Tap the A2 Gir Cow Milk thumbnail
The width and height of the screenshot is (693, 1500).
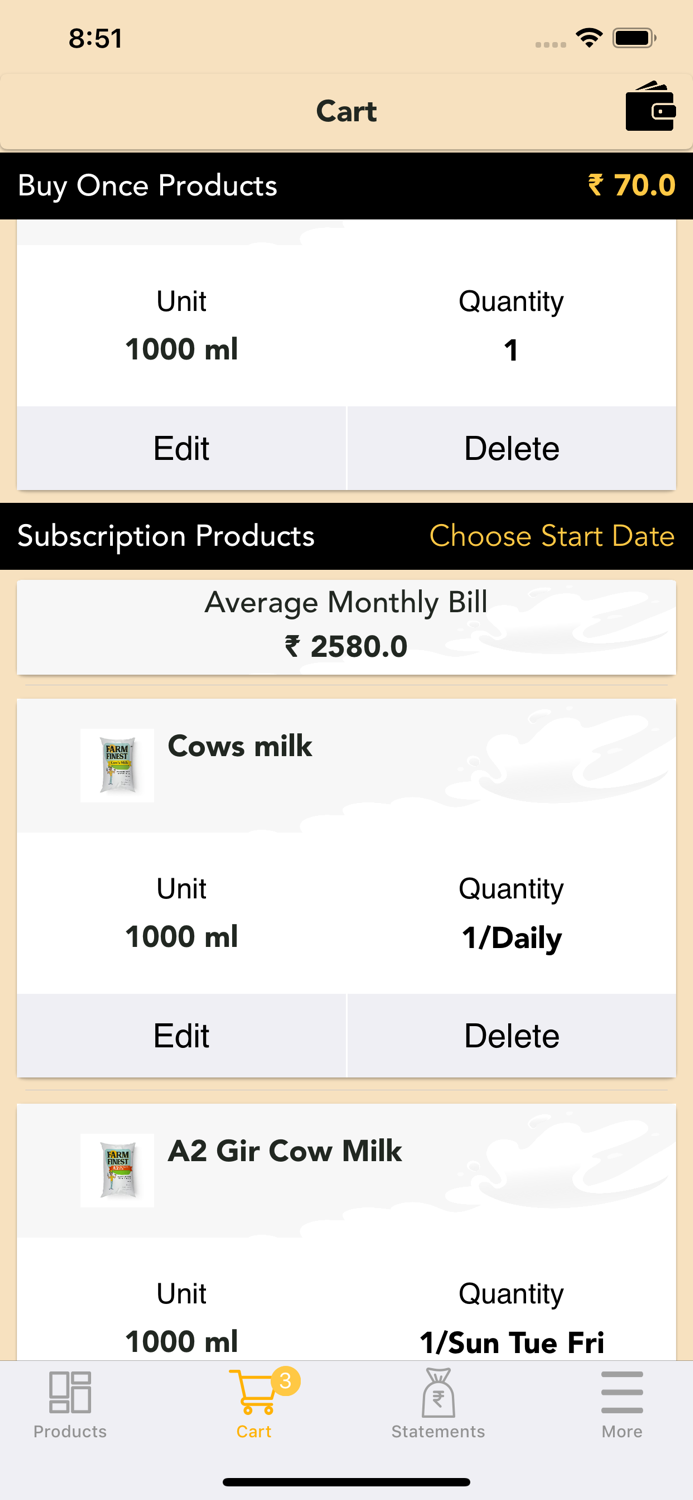pos(117,1170)
